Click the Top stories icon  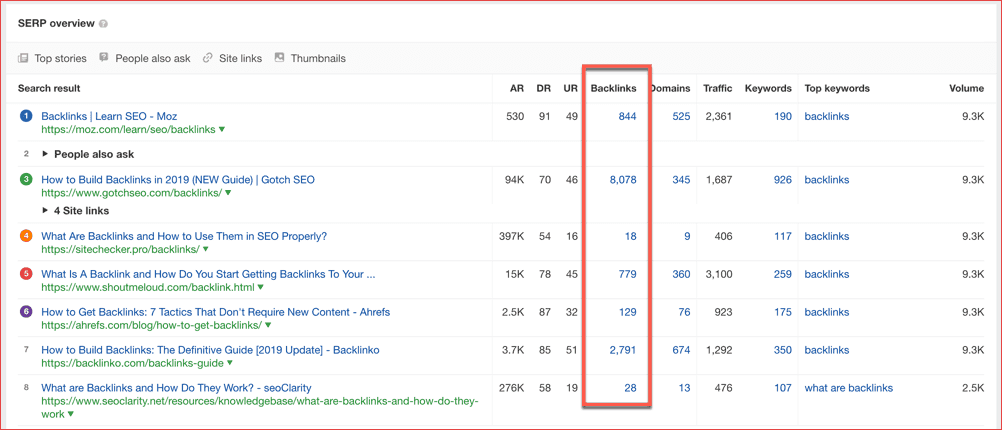click(x=23, y=58)
